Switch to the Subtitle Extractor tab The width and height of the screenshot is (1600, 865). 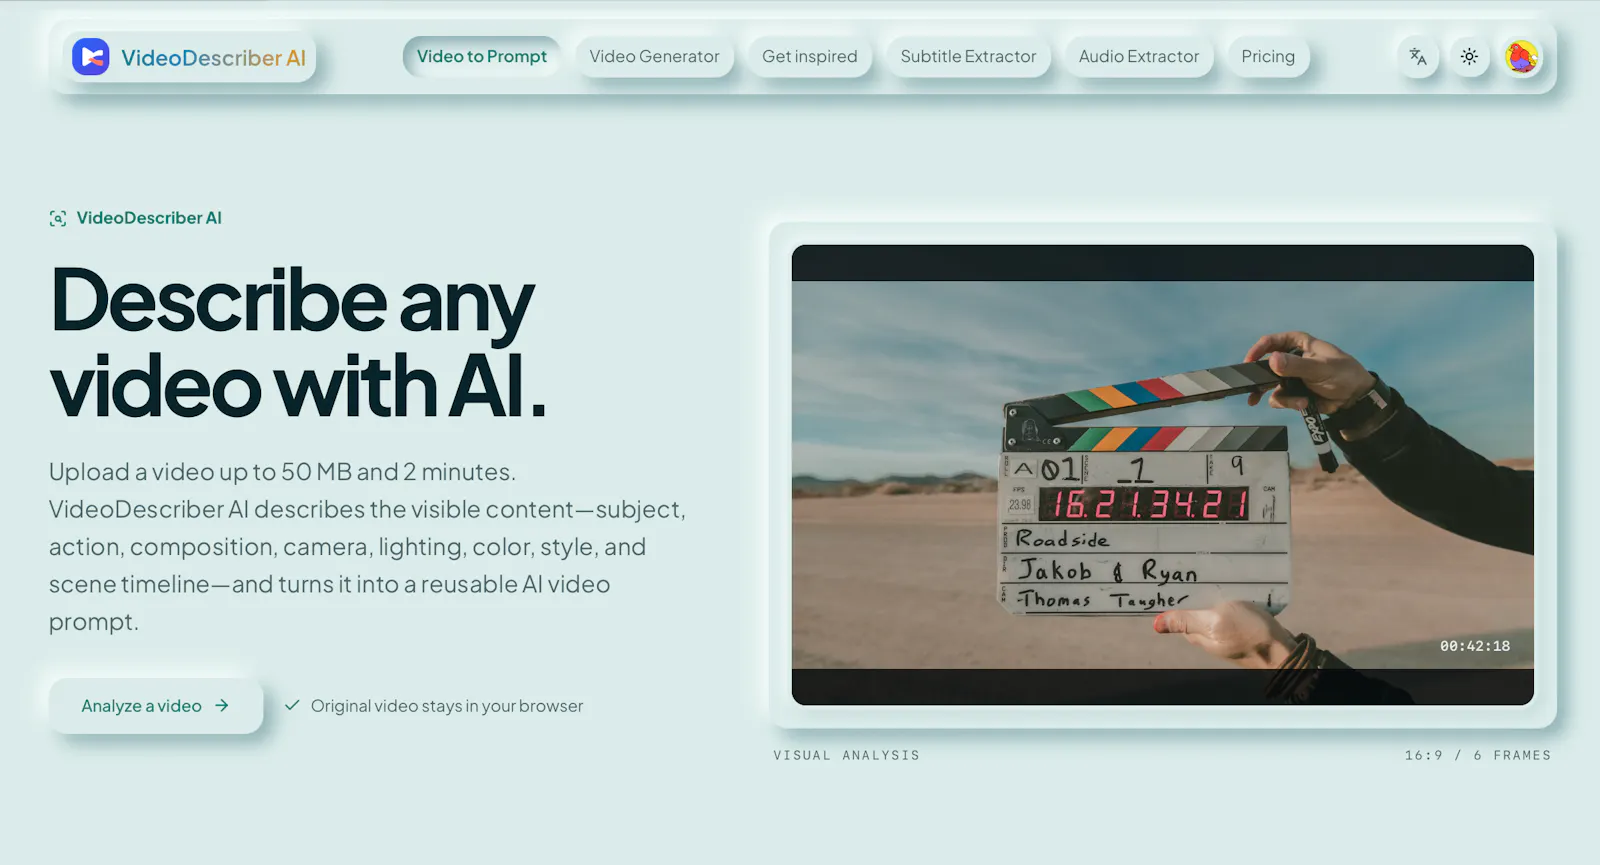point(968,57)
